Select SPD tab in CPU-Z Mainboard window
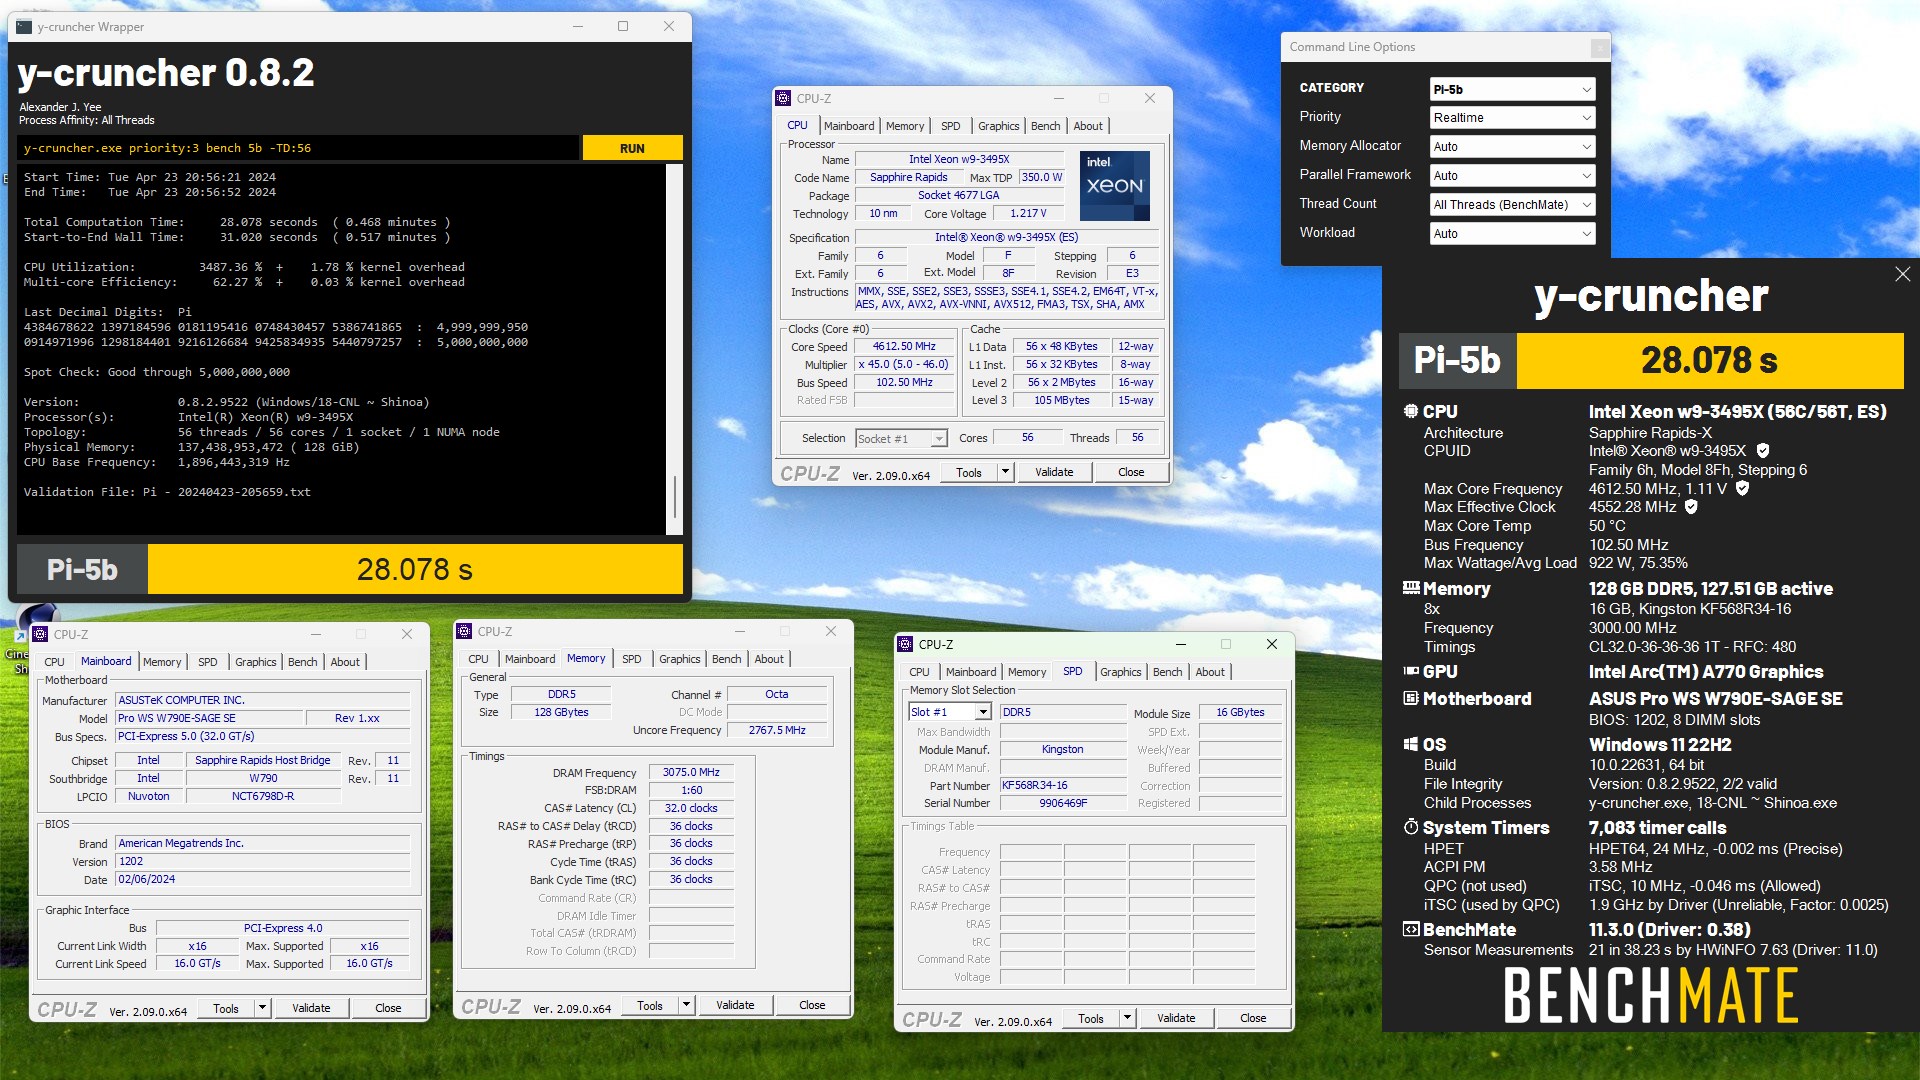Image resolution: width=1920 pixels, height=1080 pixels. tap(208, 662)
